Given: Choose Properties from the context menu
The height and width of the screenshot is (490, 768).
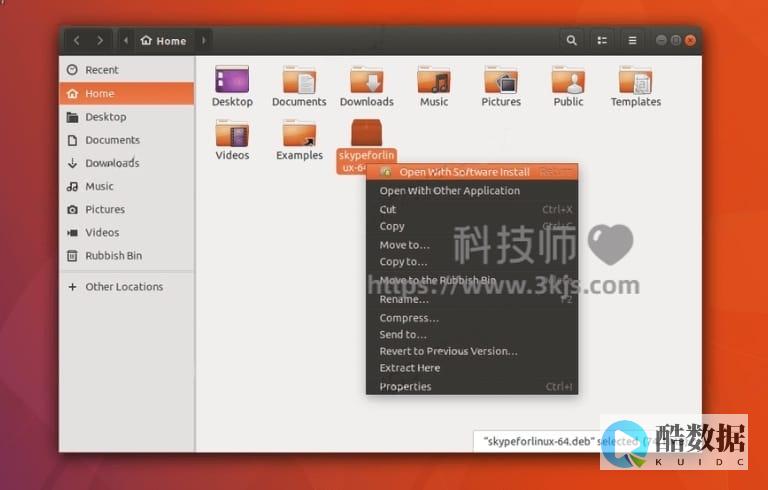Looking at the screenshot, I should pos(472,386).
